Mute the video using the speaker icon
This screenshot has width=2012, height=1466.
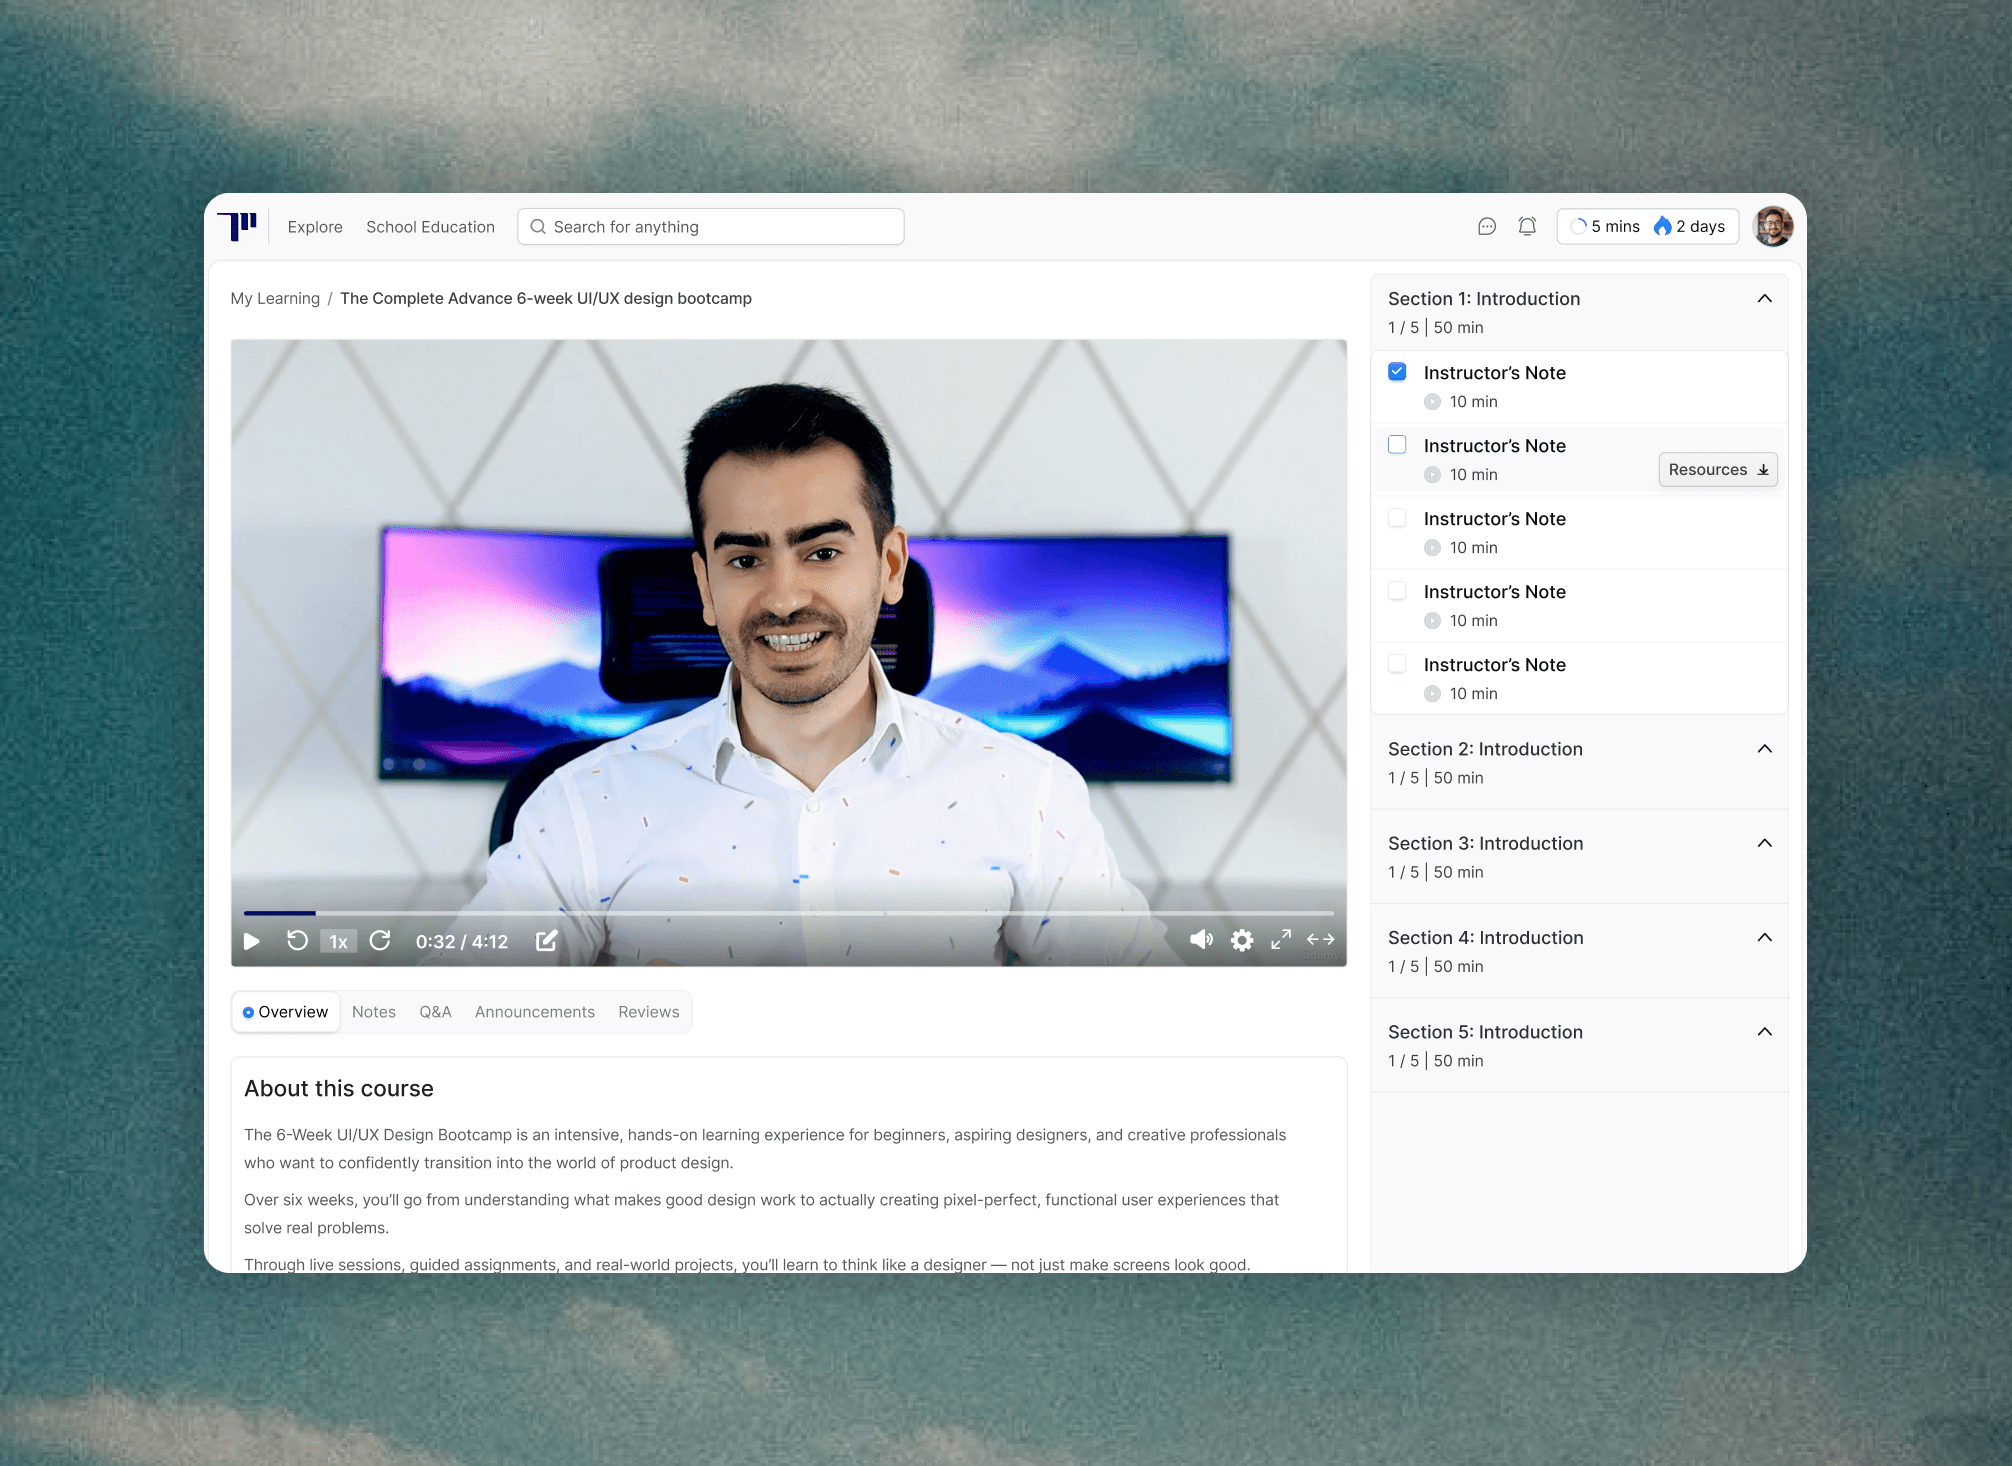coord(1201,940)
